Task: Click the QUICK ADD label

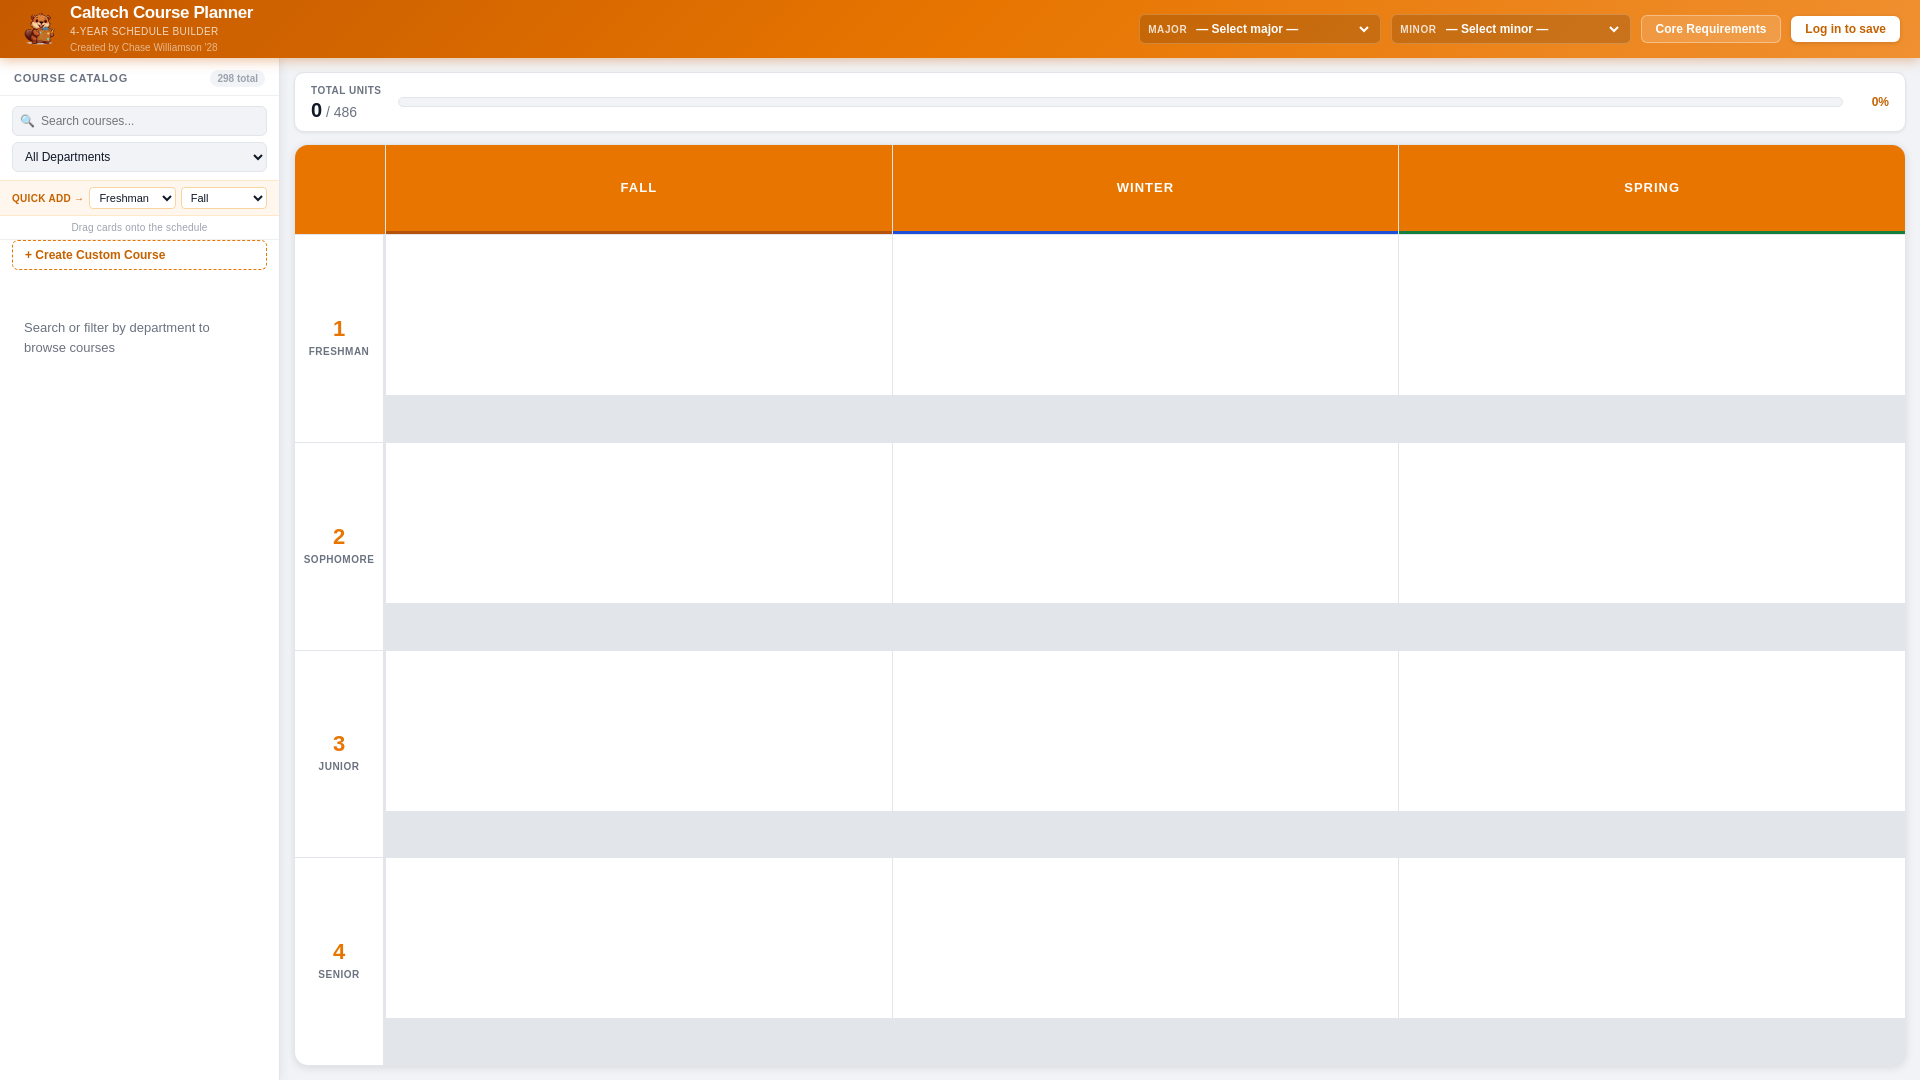Action: (47, 198)
